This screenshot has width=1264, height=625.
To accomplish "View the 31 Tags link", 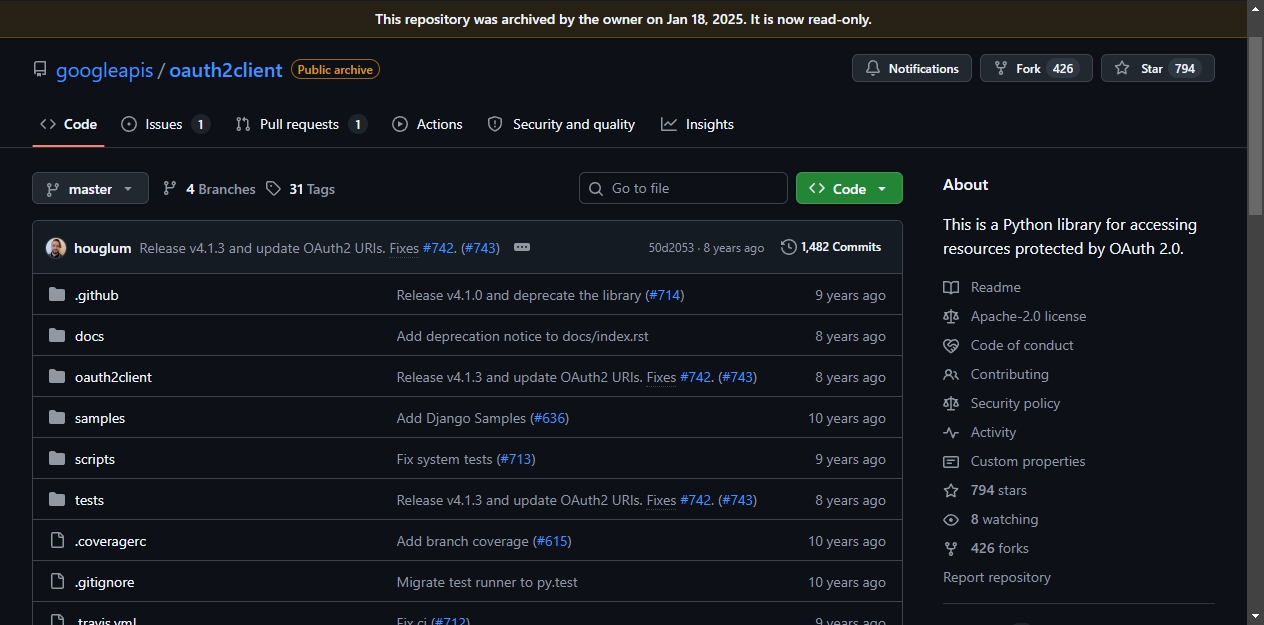I will 301,189.
